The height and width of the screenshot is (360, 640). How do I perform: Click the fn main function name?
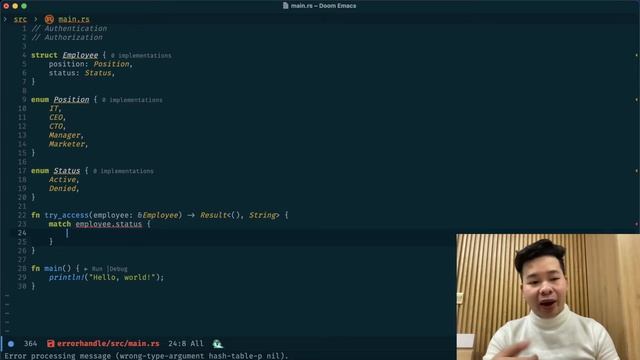tap(53, 269)
